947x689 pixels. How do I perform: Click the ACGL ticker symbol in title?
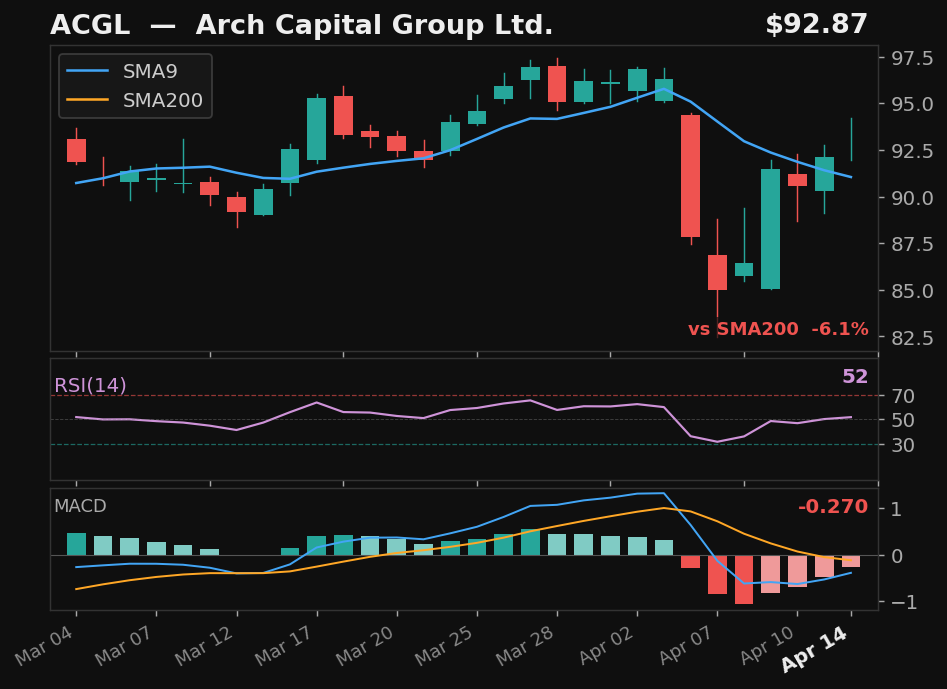(90, 25)
